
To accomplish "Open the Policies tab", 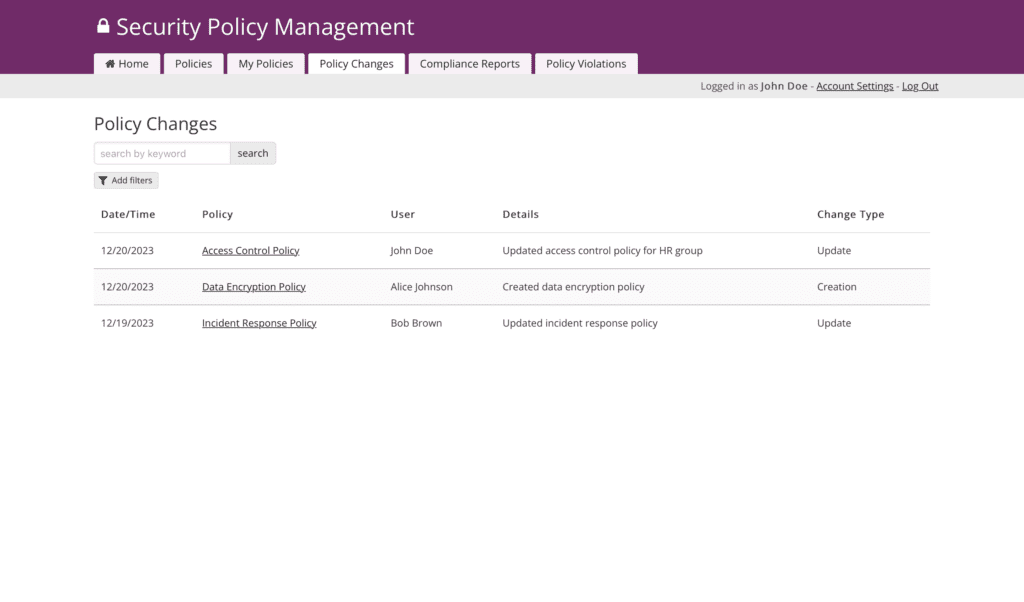I will (x=193, y=64).
